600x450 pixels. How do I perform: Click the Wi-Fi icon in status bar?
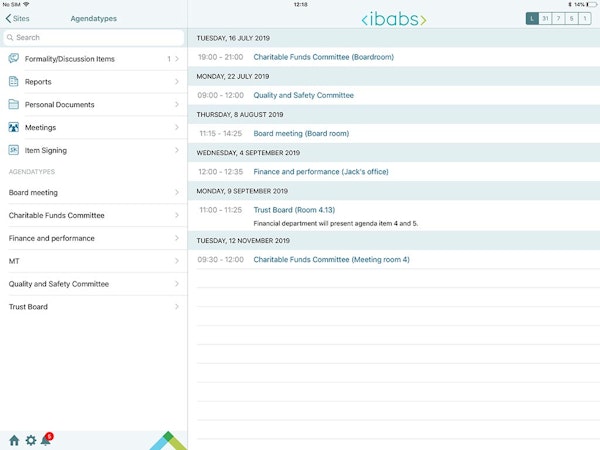pos(26,4)
